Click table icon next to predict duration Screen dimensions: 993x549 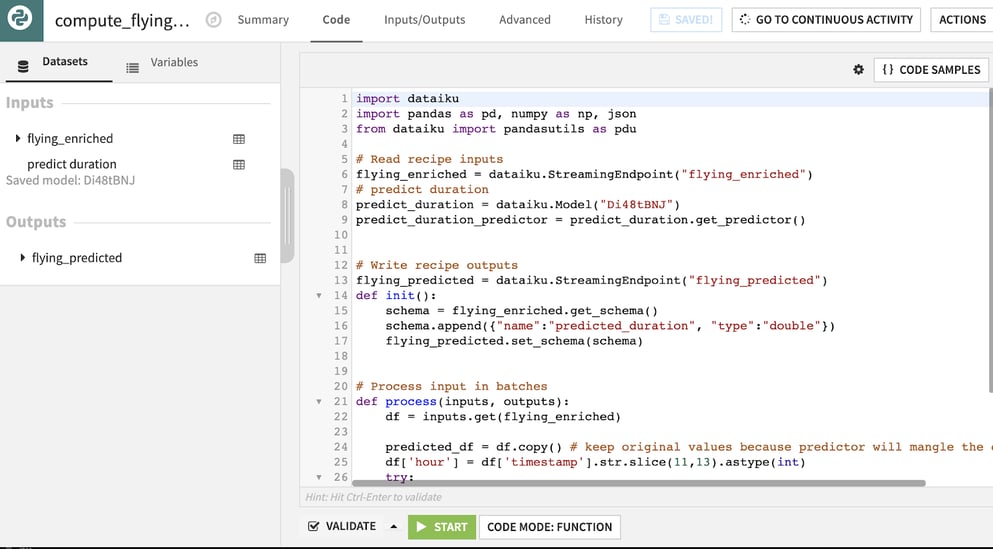238,164
